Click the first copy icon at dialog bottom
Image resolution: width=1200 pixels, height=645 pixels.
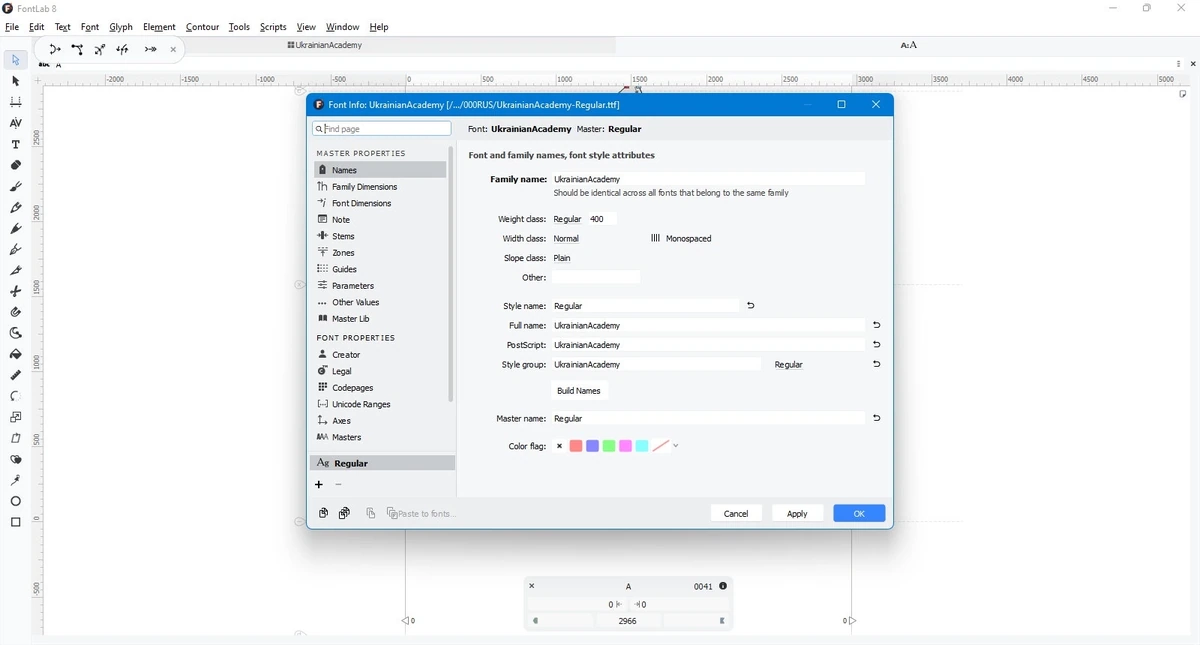point(323,513)
